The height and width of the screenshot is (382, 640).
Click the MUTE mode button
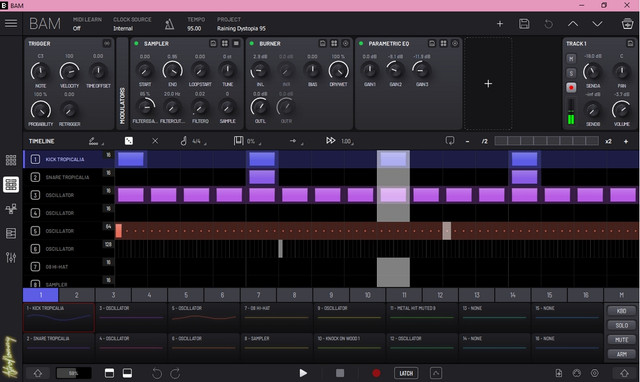pos(621,340)
